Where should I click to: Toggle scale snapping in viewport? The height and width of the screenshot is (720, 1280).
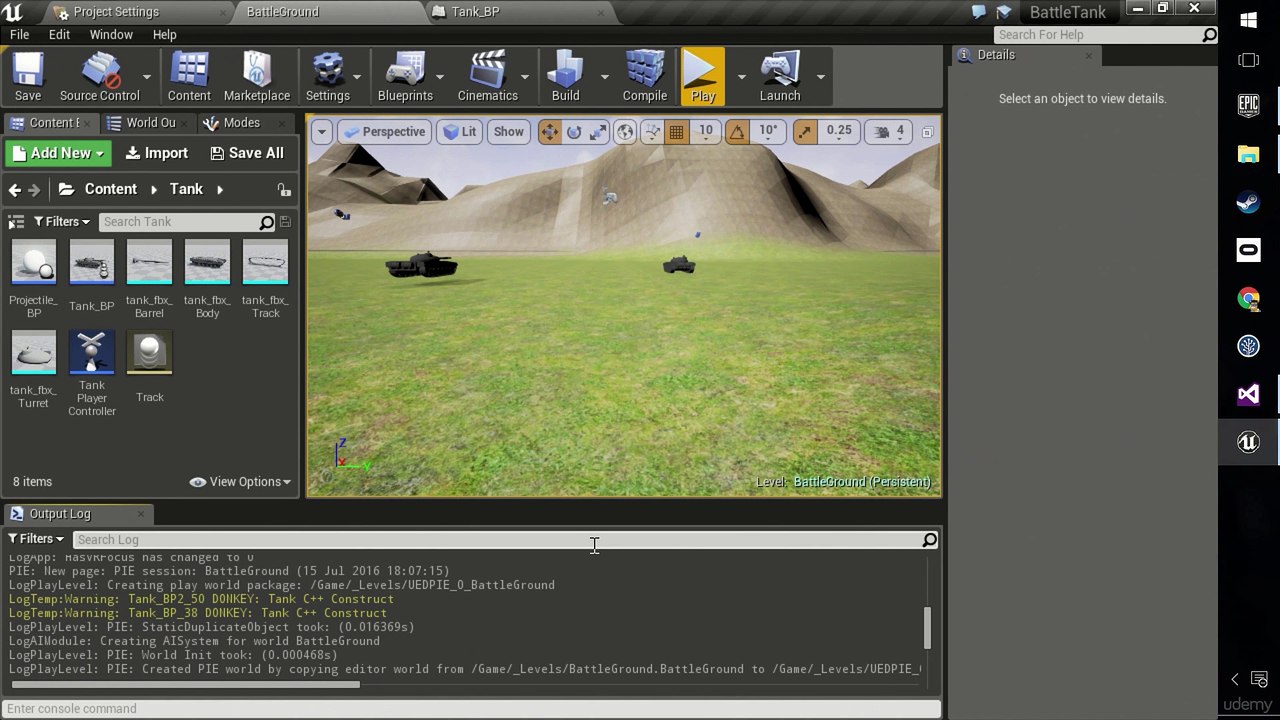tap(805, 132)
